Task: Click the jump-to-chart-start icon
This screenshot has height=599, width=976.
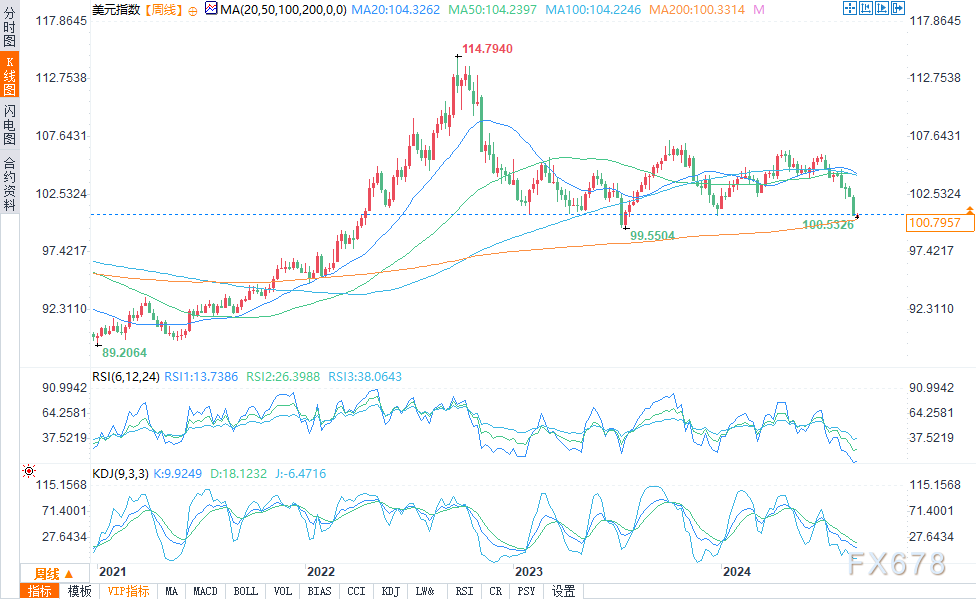Action: (866, 8)
